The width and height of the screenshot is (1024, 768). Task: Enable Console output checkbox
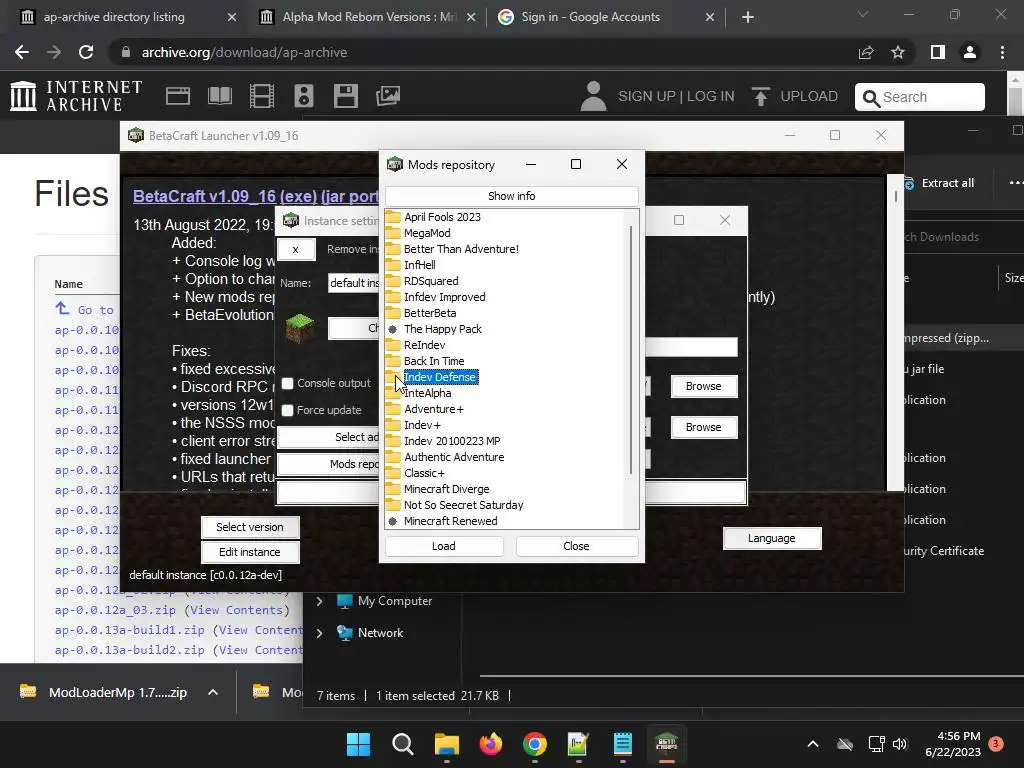tap(287, 383)
